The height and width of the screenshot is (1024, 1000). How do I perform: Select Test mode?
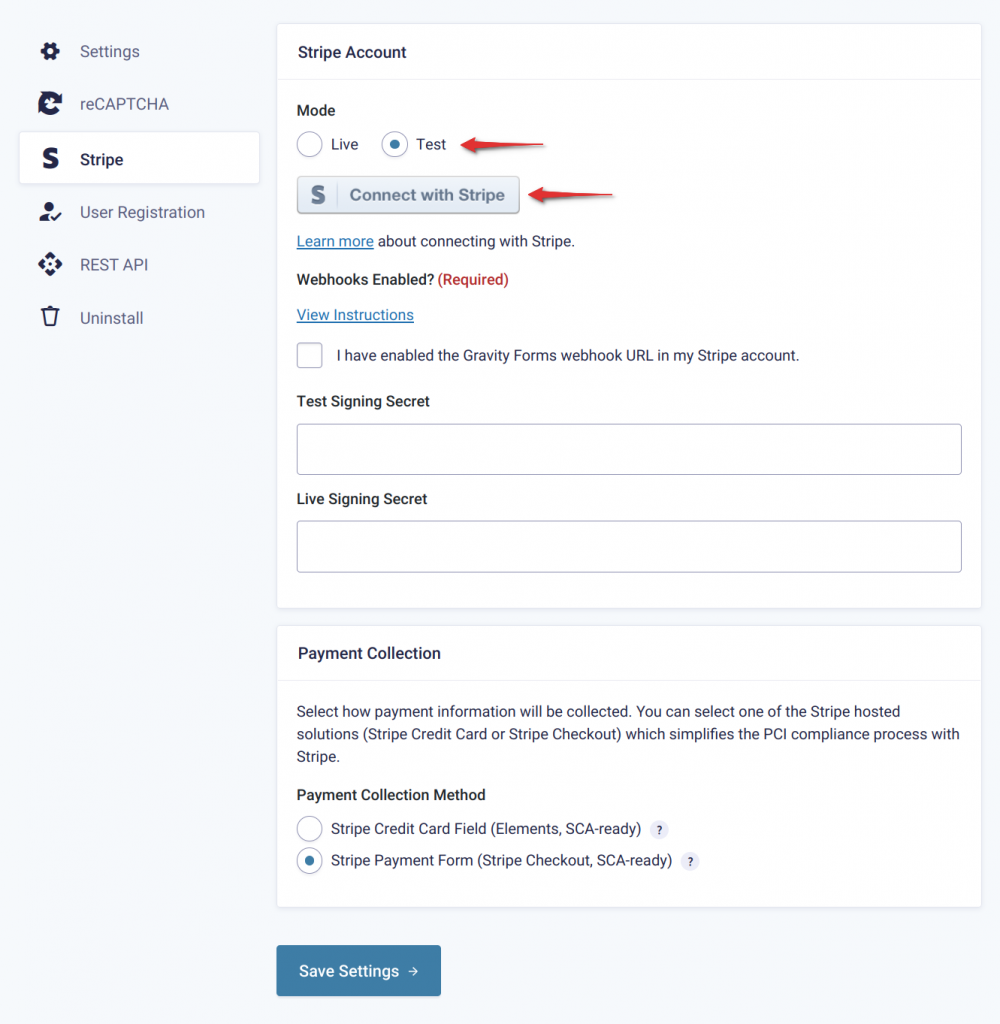(x=394, y=144)
